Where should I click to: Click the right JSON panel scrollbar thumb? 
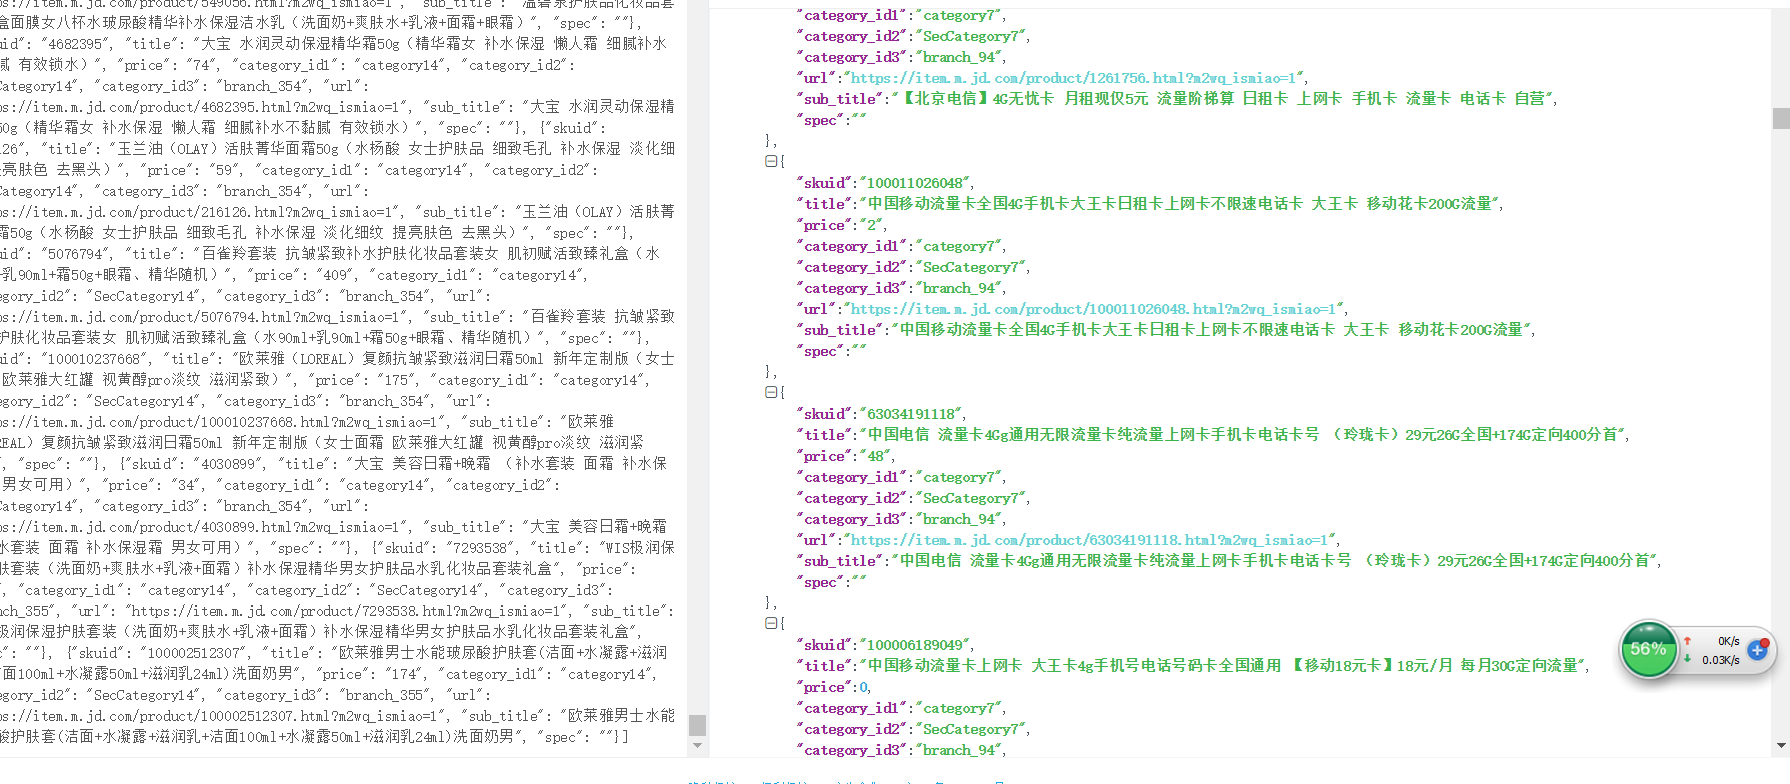[1781, 118]
